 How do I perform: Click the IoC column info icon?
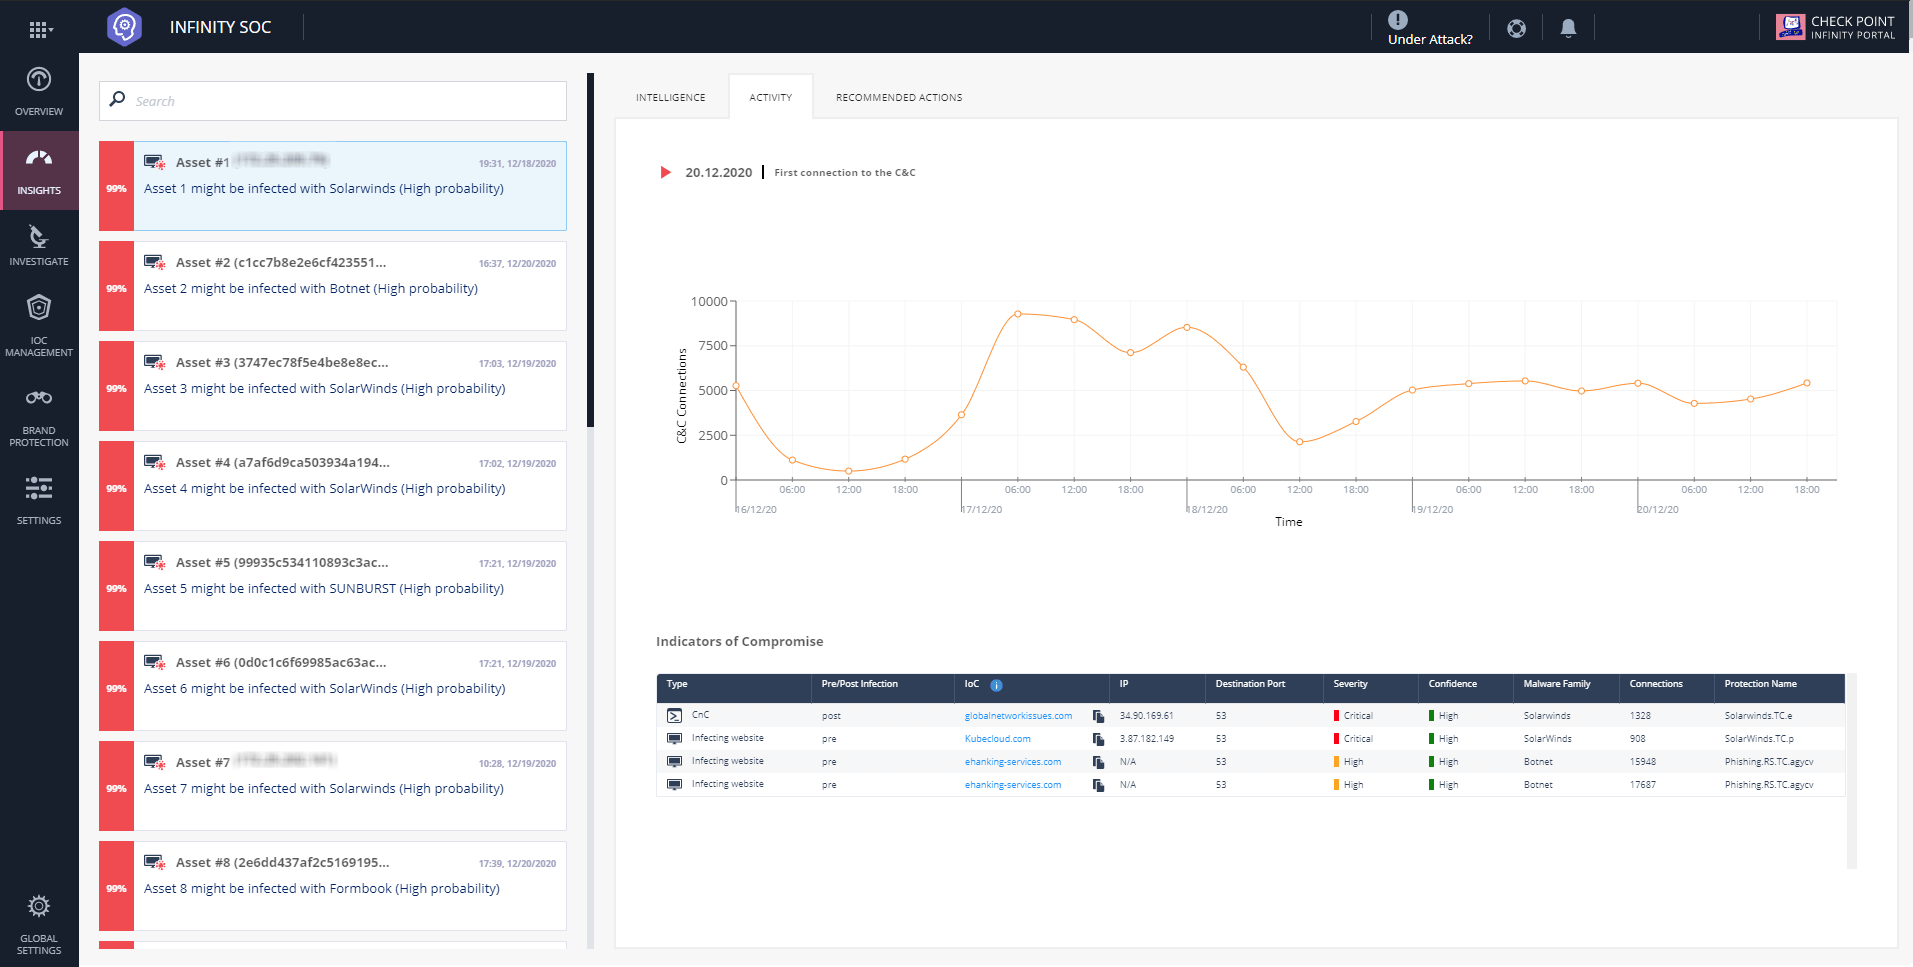[996, 685]
